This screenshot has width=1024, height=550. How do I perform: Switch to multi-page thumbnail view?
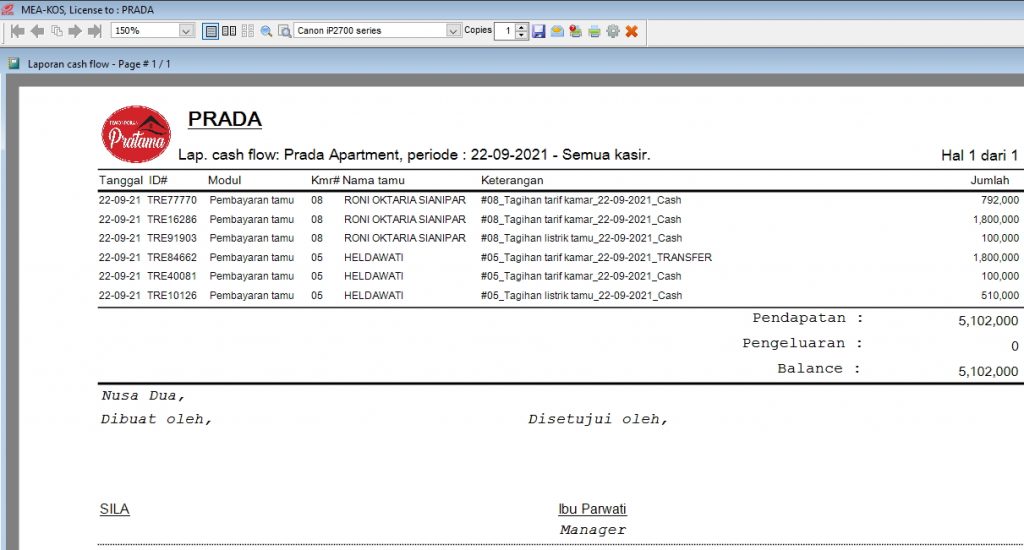coord(248,31)
